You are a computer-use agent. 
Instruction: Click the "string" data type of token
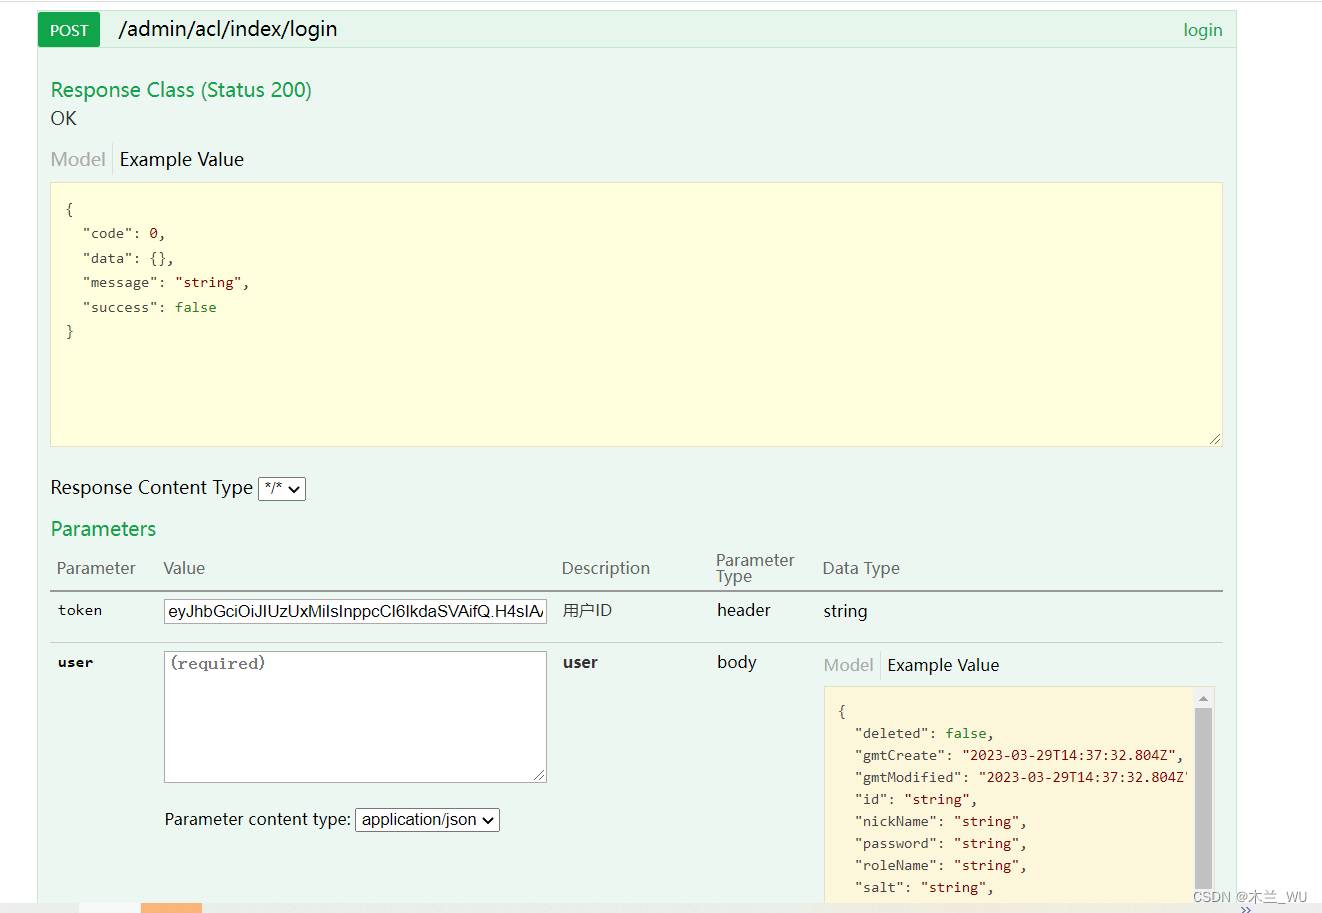click(845, 611)
